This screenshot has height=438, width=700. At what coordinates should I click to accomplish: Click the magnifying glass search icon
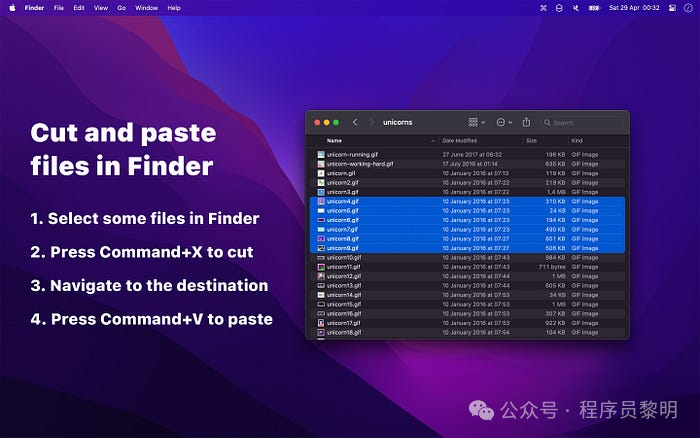tap(547, 122)
